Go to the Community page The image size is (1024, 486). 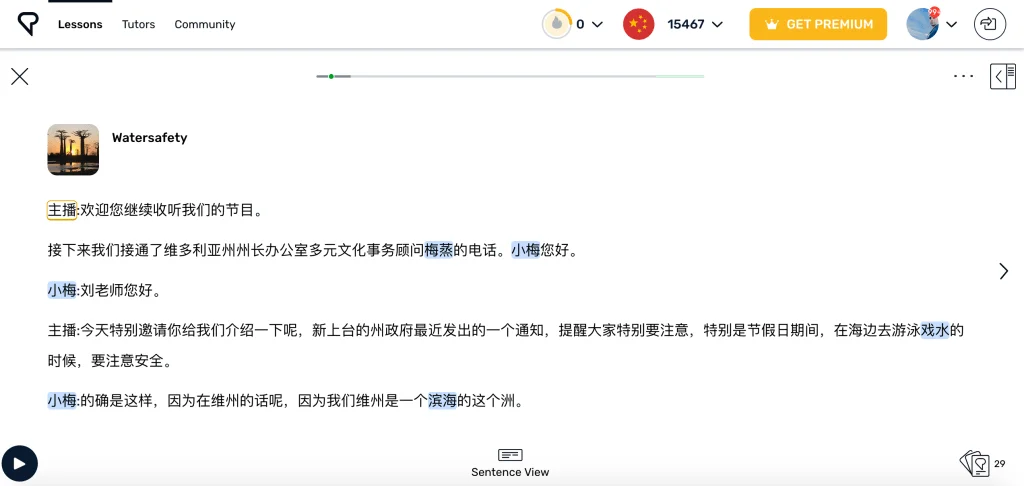[205, 24]
